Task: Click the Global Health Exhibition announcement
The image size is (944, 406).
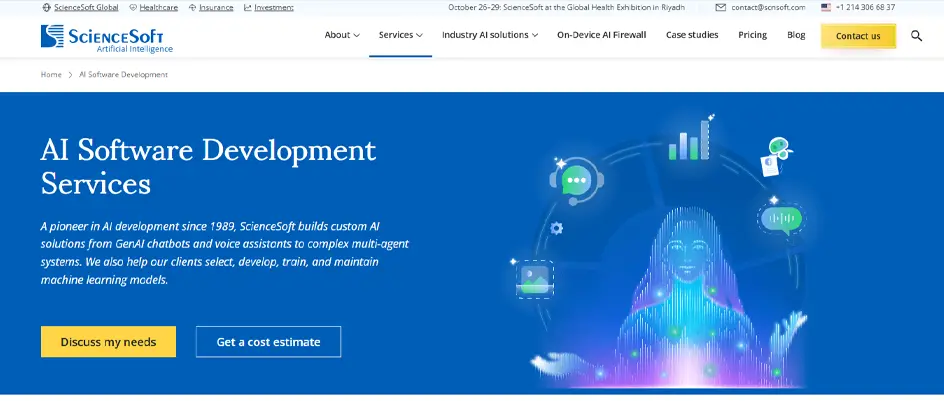Action: coord(567,8)
